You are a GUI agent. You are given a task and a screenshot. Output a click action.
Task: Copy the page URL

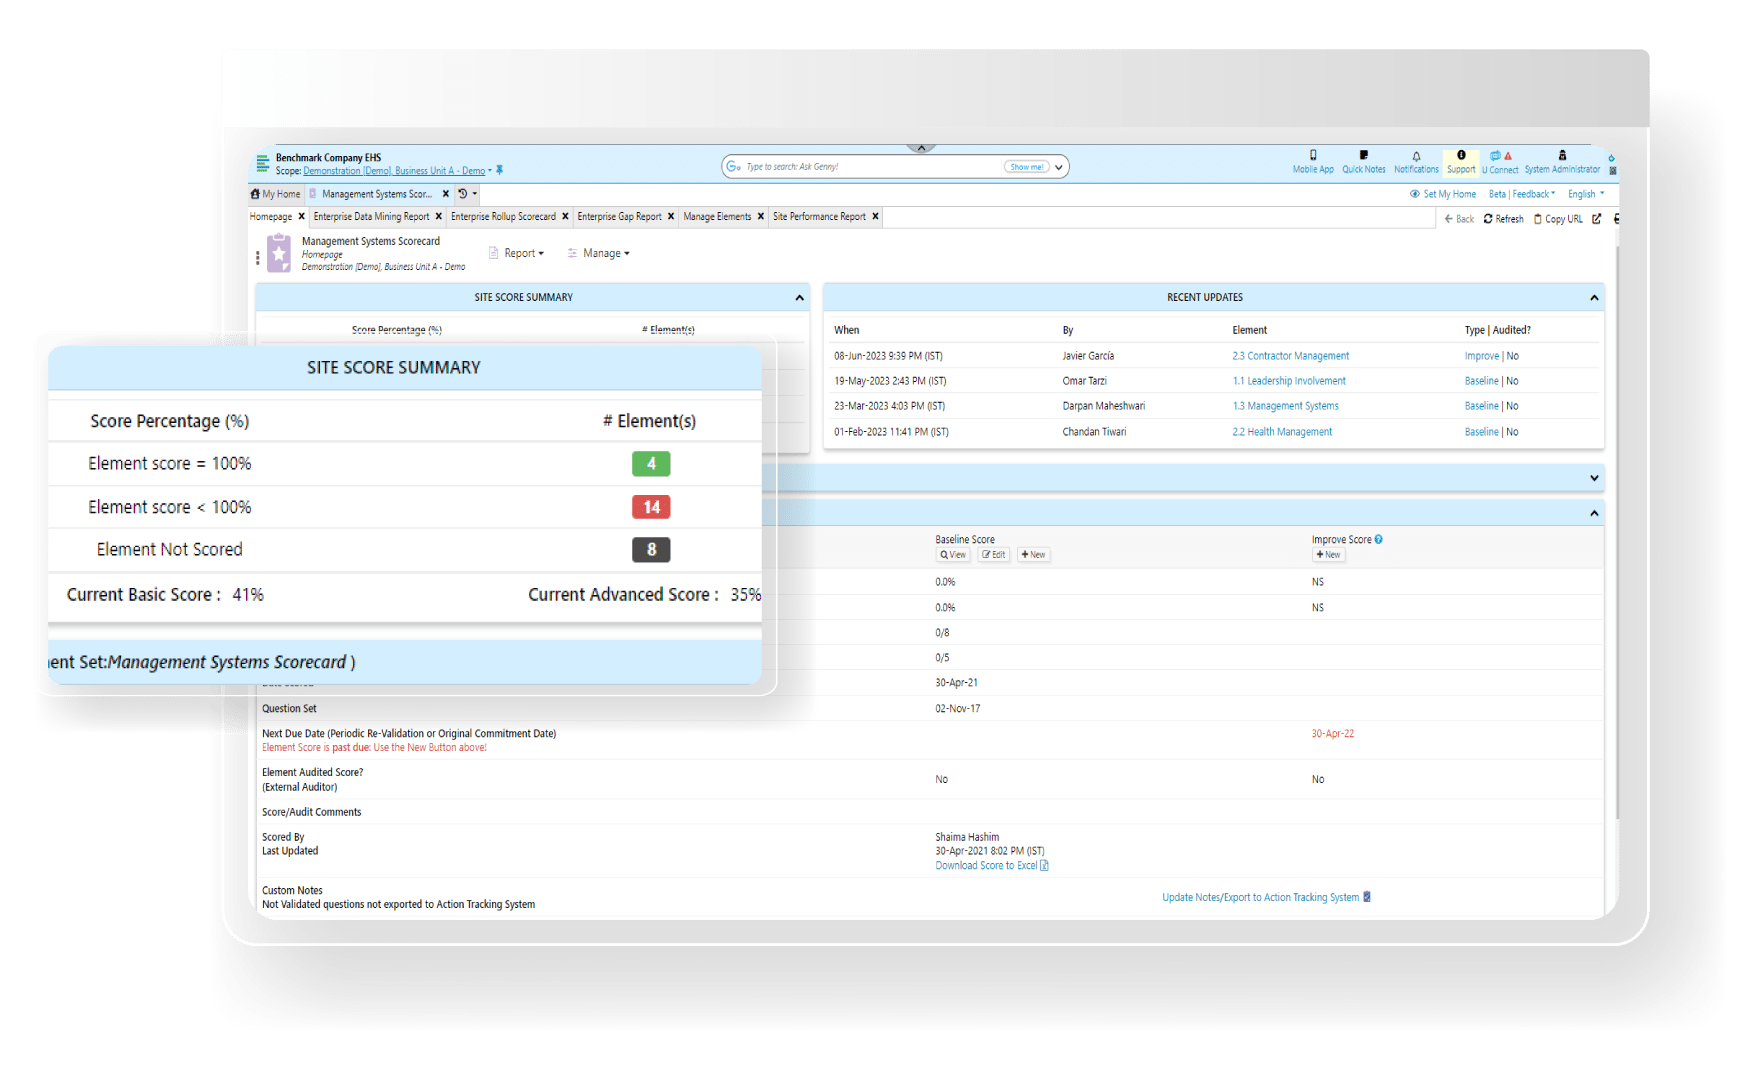[1560, 218]
